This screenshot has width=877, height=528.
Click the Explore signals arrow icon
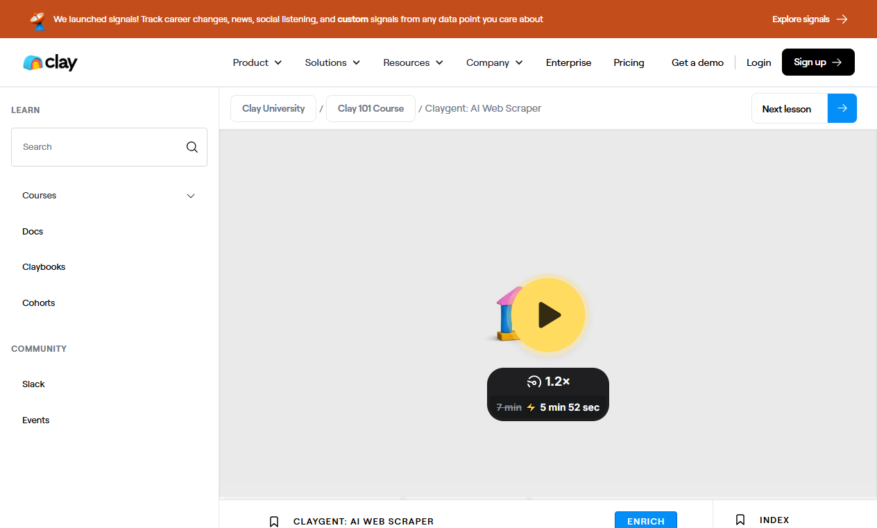click(842, 19)
